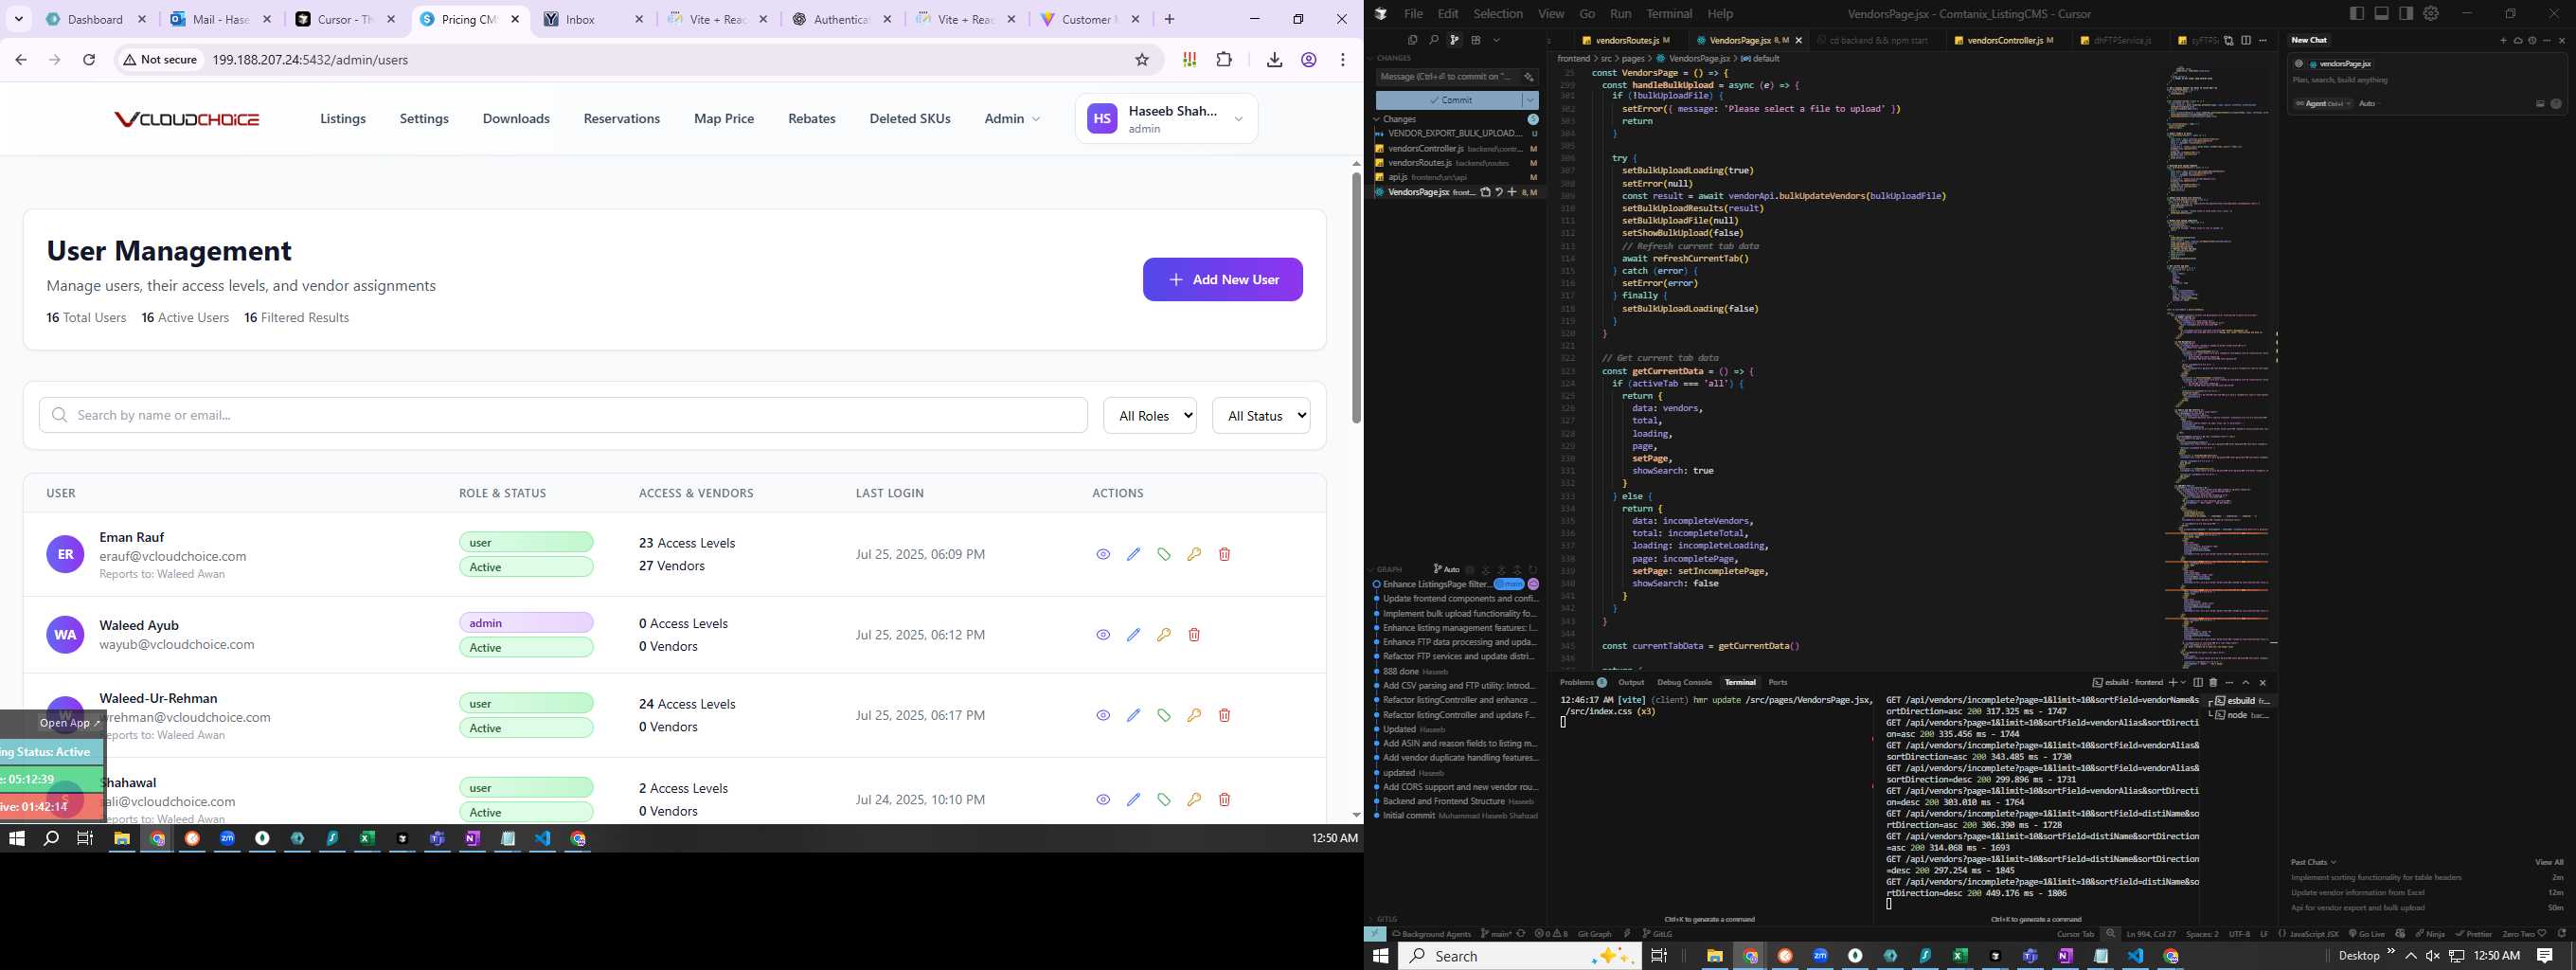Open Extensions view in Cursor toolbar
This screenshot has width=2576, height=970.
point(1476,40)
